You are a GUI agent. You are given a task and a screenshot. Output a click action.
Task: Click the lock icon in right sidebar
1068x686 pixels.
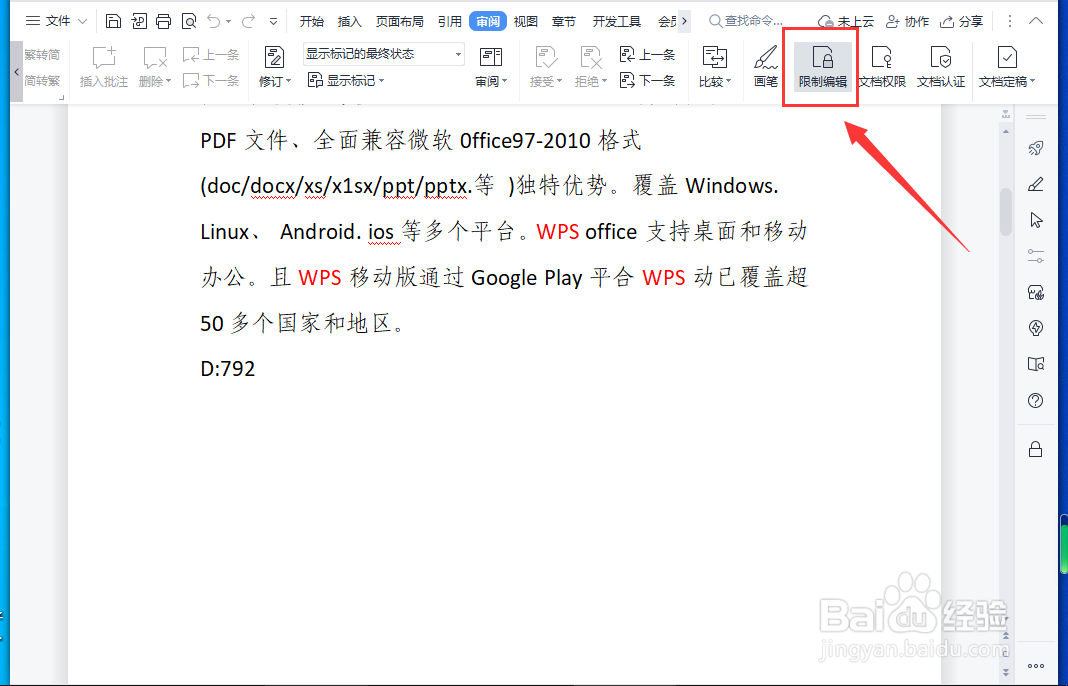(1036, 449)
